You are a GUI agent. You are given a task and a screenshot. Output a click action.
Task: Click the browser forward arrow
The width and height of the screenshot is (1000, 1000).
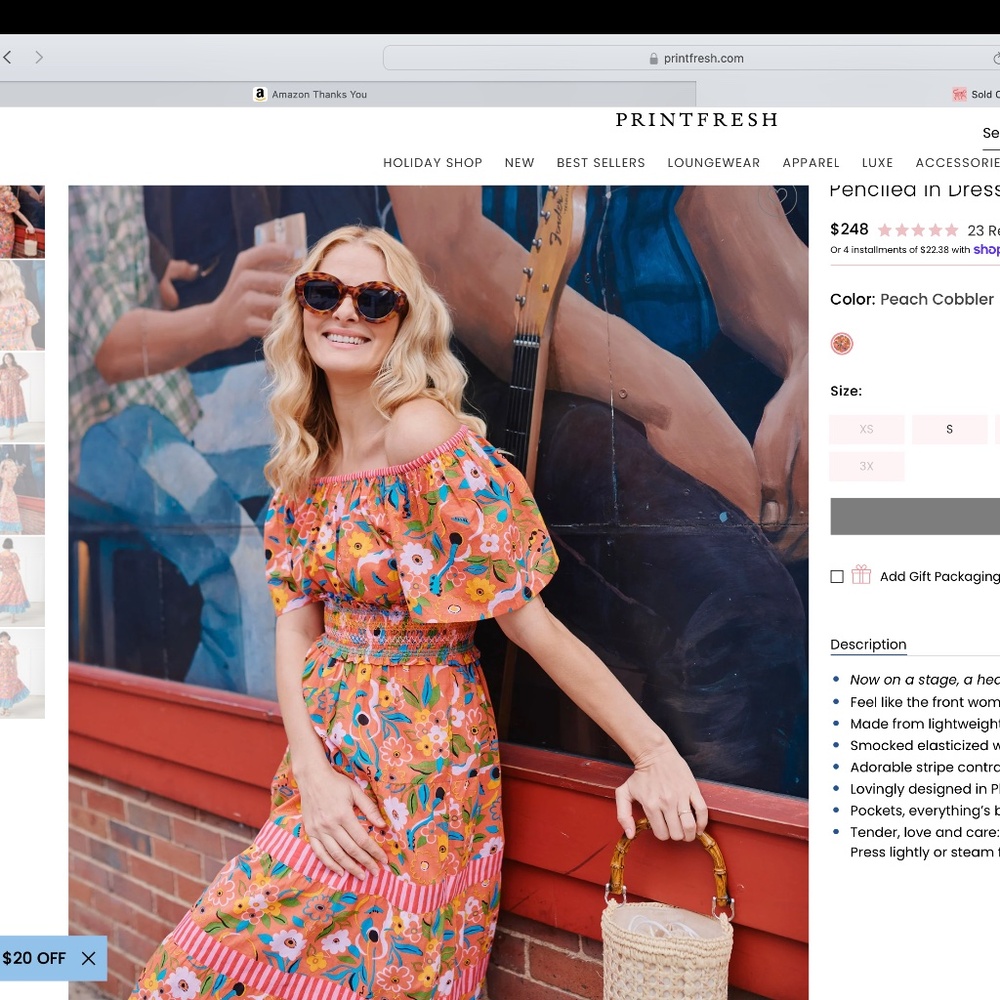click(x=38, y=57)
